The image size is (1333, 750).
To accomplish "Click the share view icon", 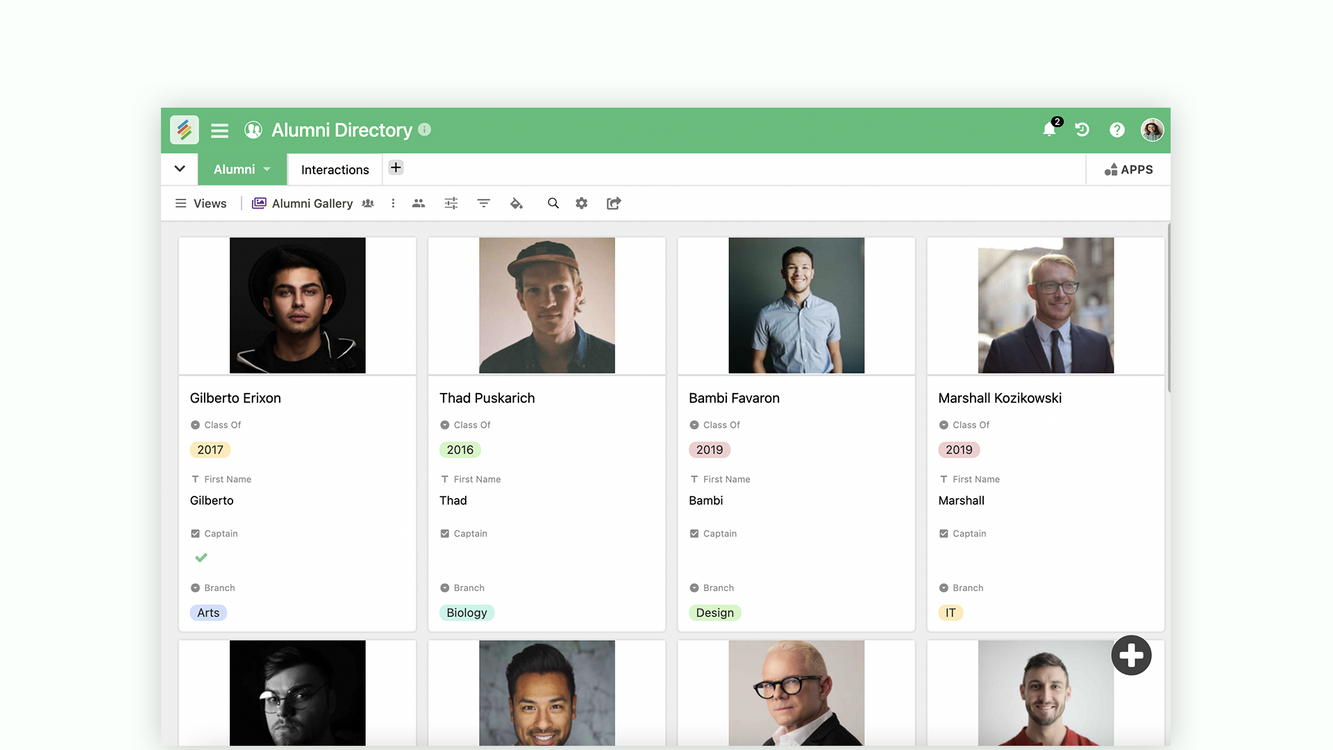I will (x=614, y=203).
